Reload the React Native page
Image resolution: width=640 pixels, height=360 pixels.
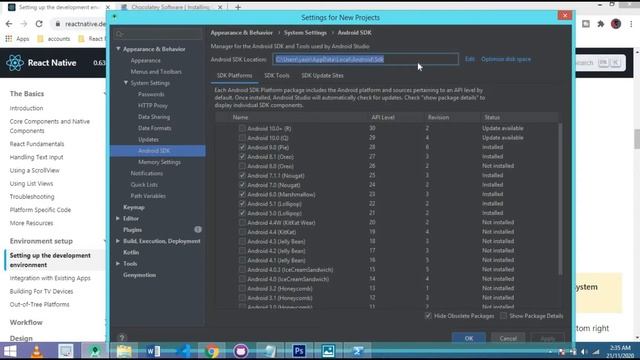click(x=39, y=24)
